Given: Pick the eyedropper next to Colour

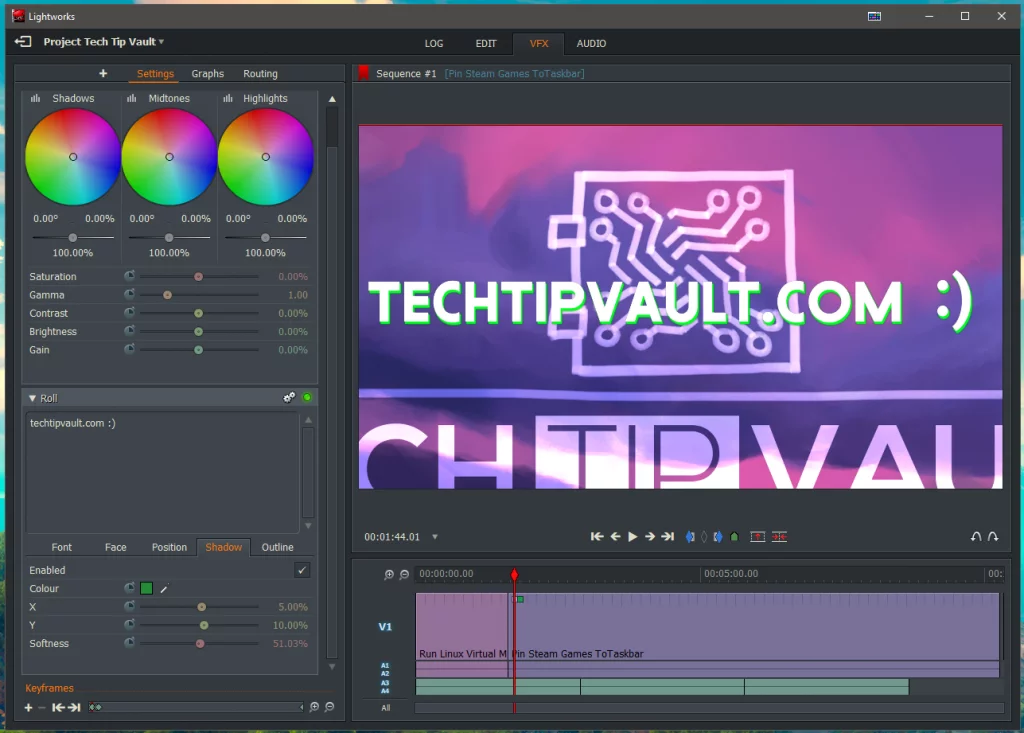Looking at the screenshot, I should click(164, 589).
